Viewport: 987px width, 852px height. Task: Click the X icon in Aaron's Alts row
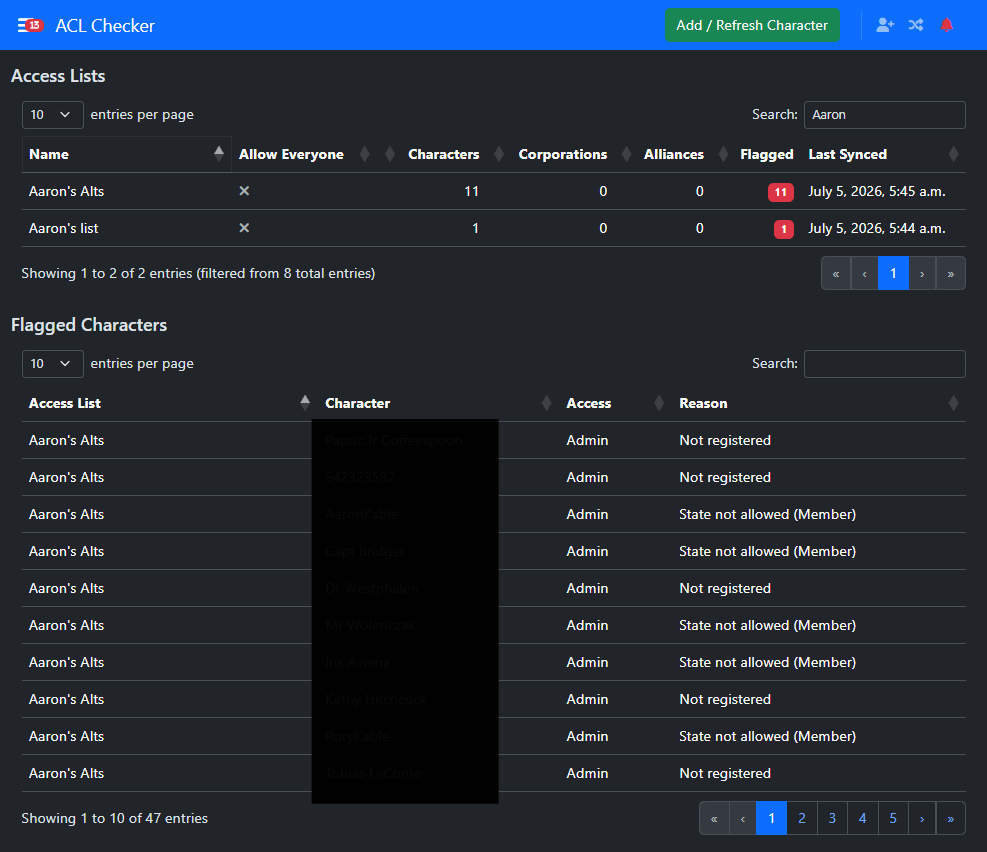[244, 191]
